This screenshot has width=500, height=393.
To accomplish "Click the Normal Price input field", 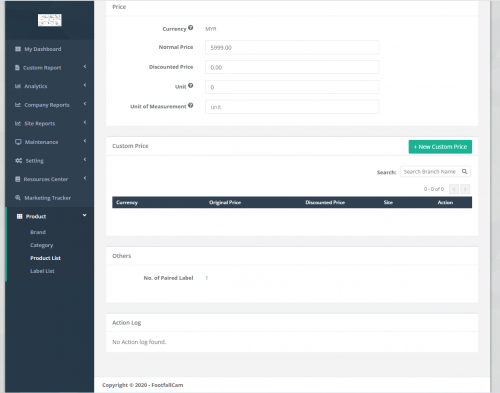I will point(292,47).
